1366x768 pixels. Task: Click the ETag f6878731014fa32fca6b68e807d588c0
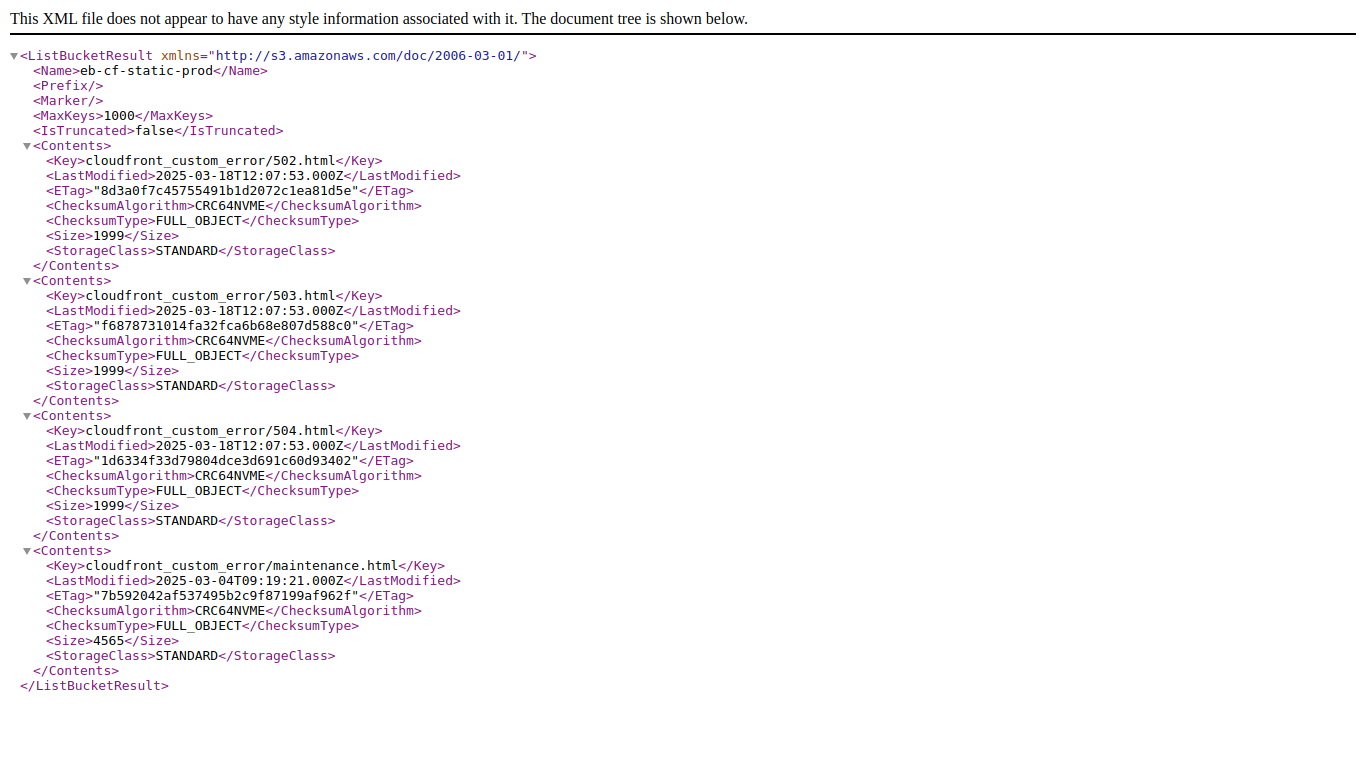225,326
